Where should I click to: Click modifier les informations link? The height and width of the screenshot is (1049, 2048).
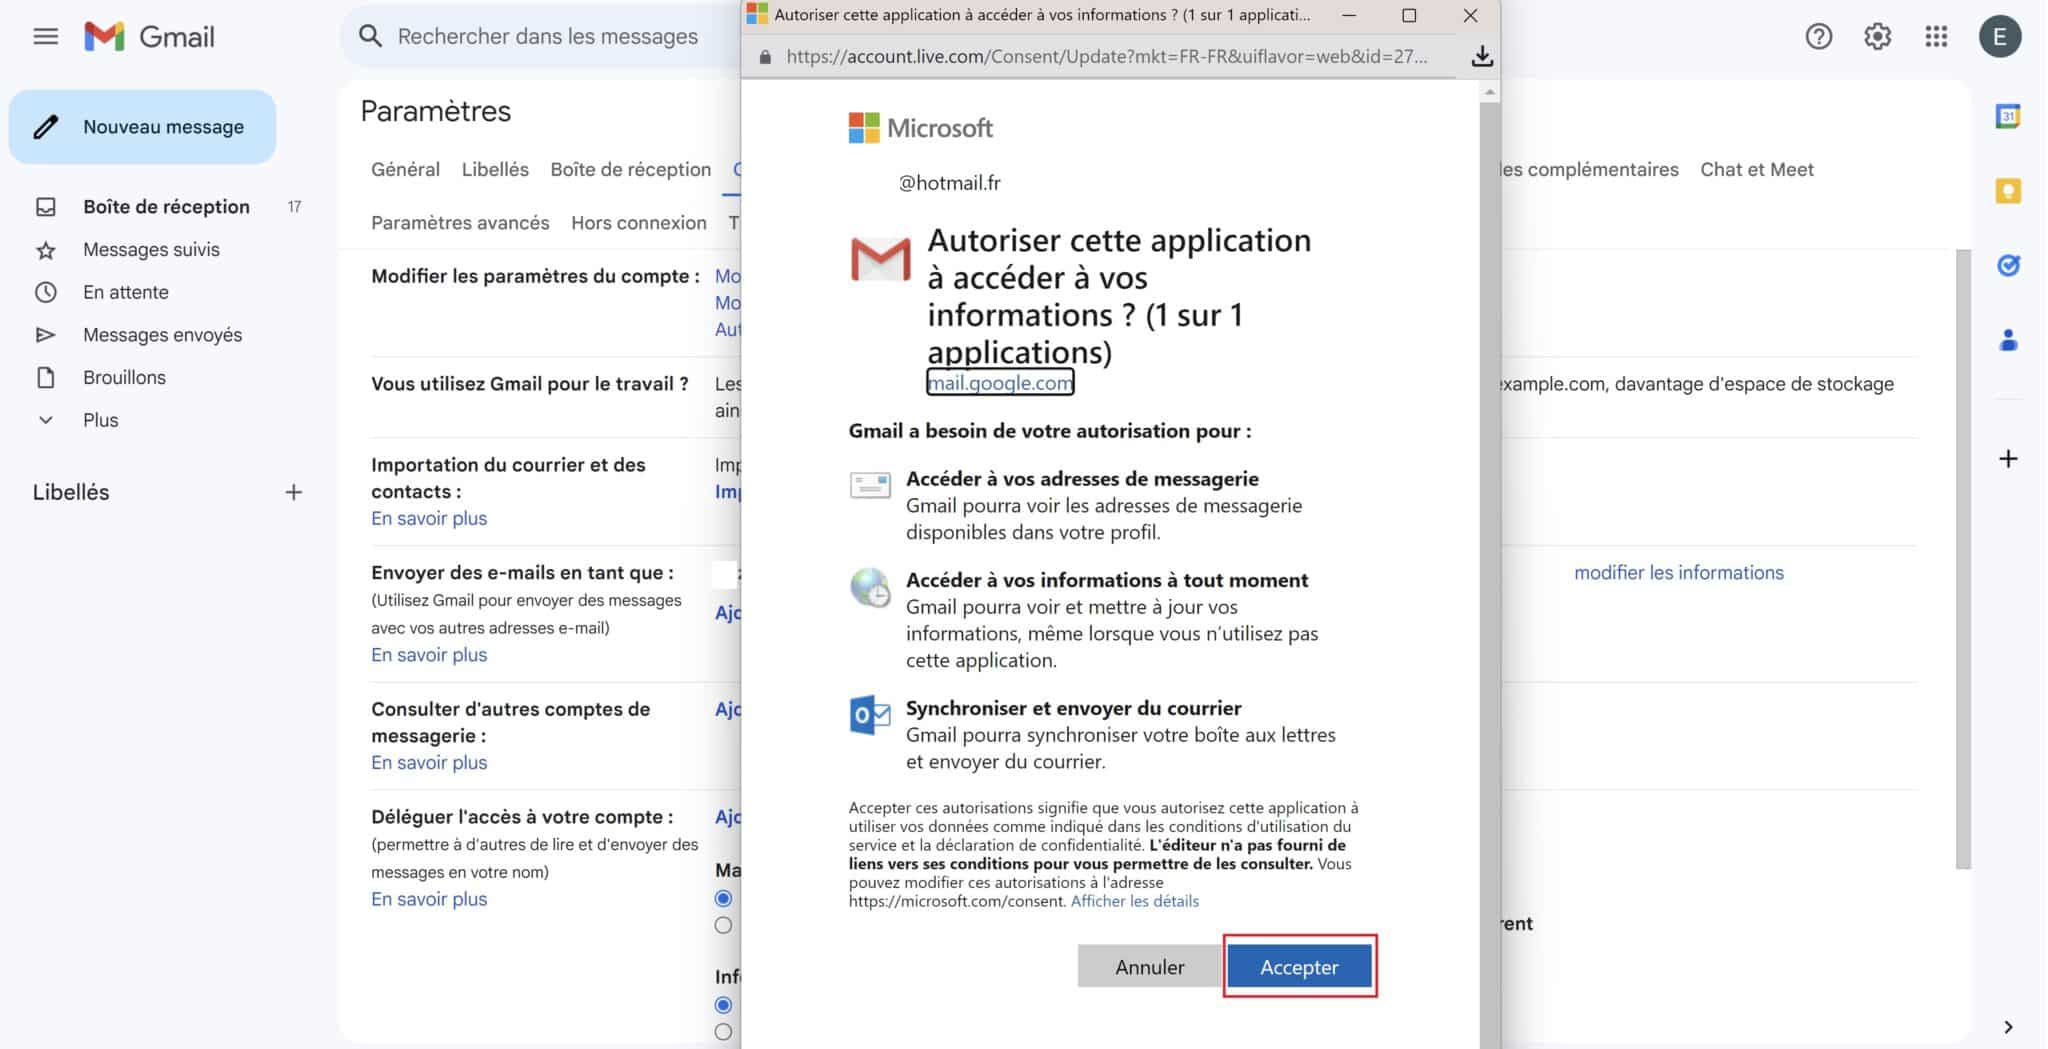pos(1678,573)
